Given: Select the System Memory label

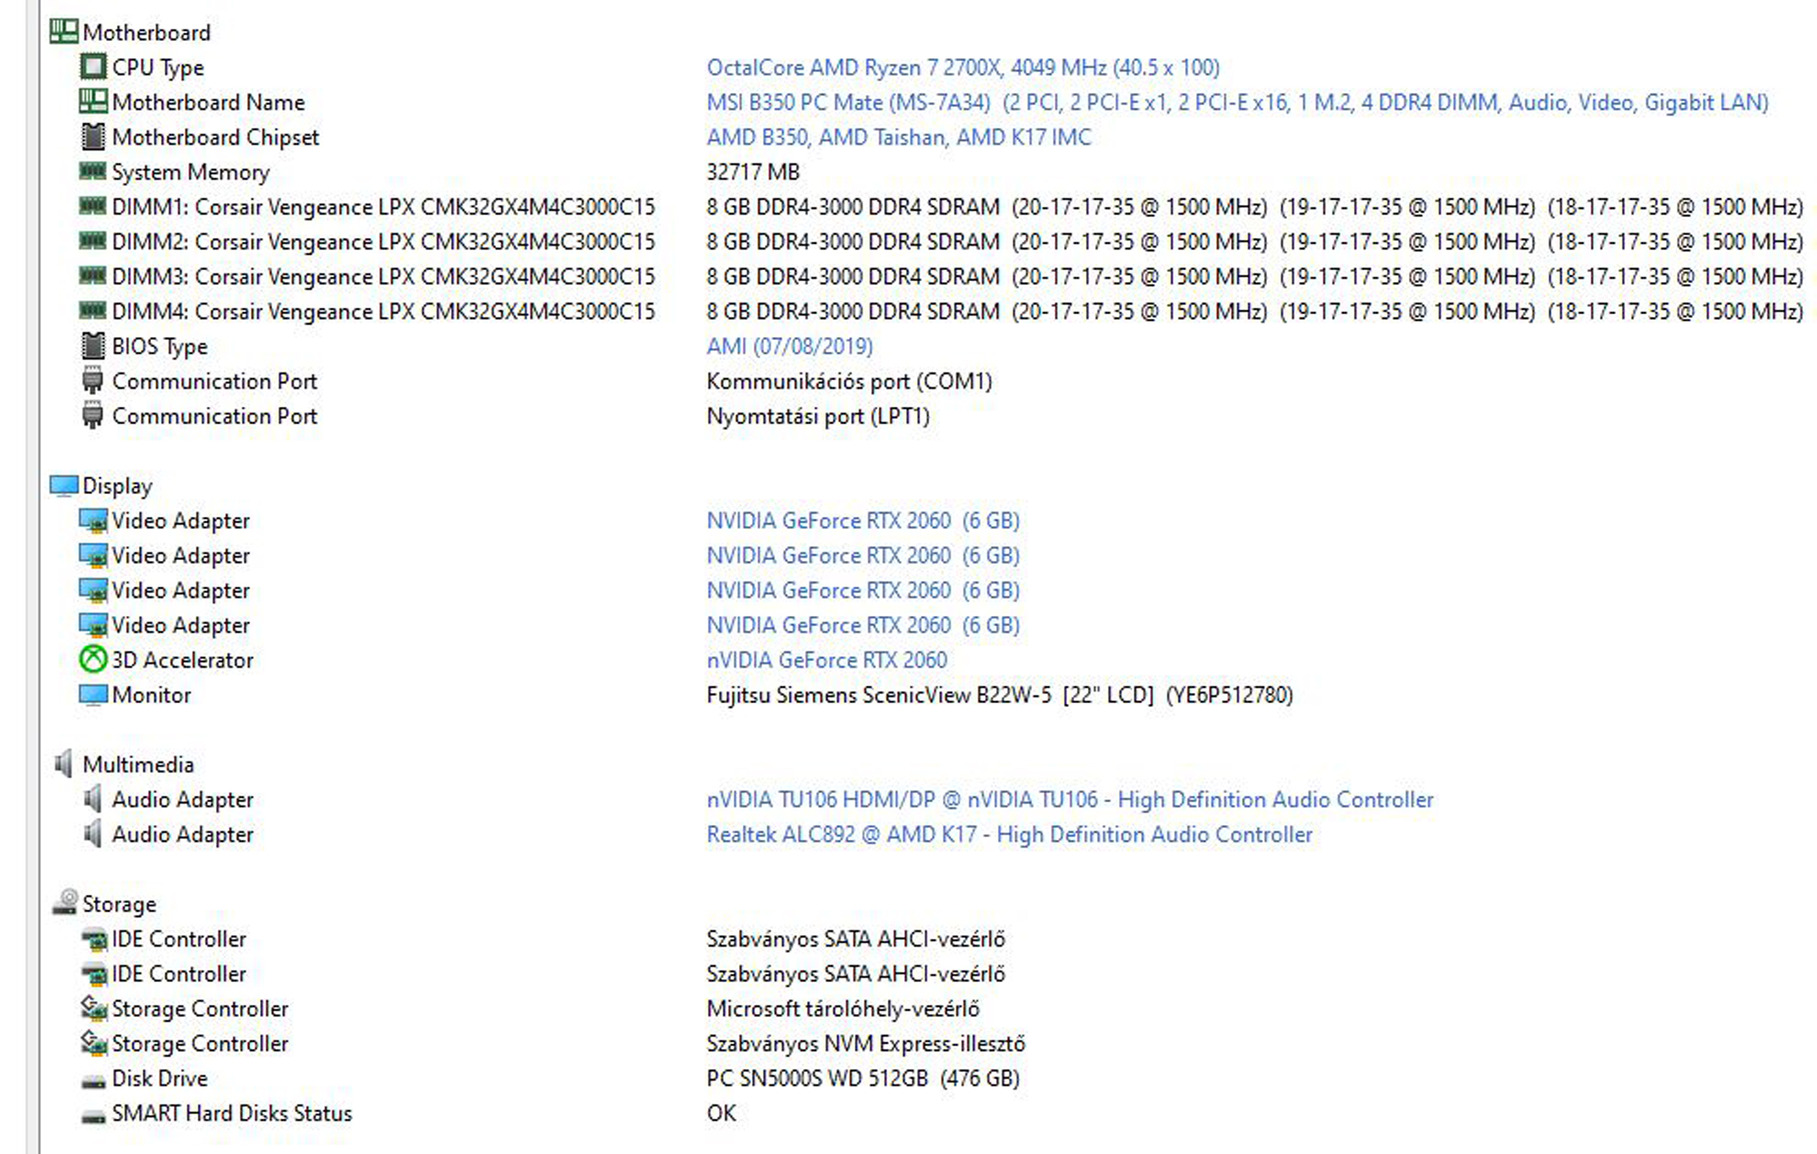Looking at the screenshot, I should click(191, 172).
